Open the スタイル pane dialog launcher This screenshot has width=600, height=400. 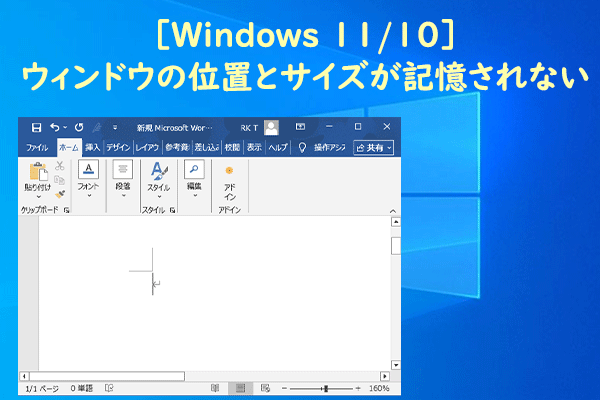(173, 210)
